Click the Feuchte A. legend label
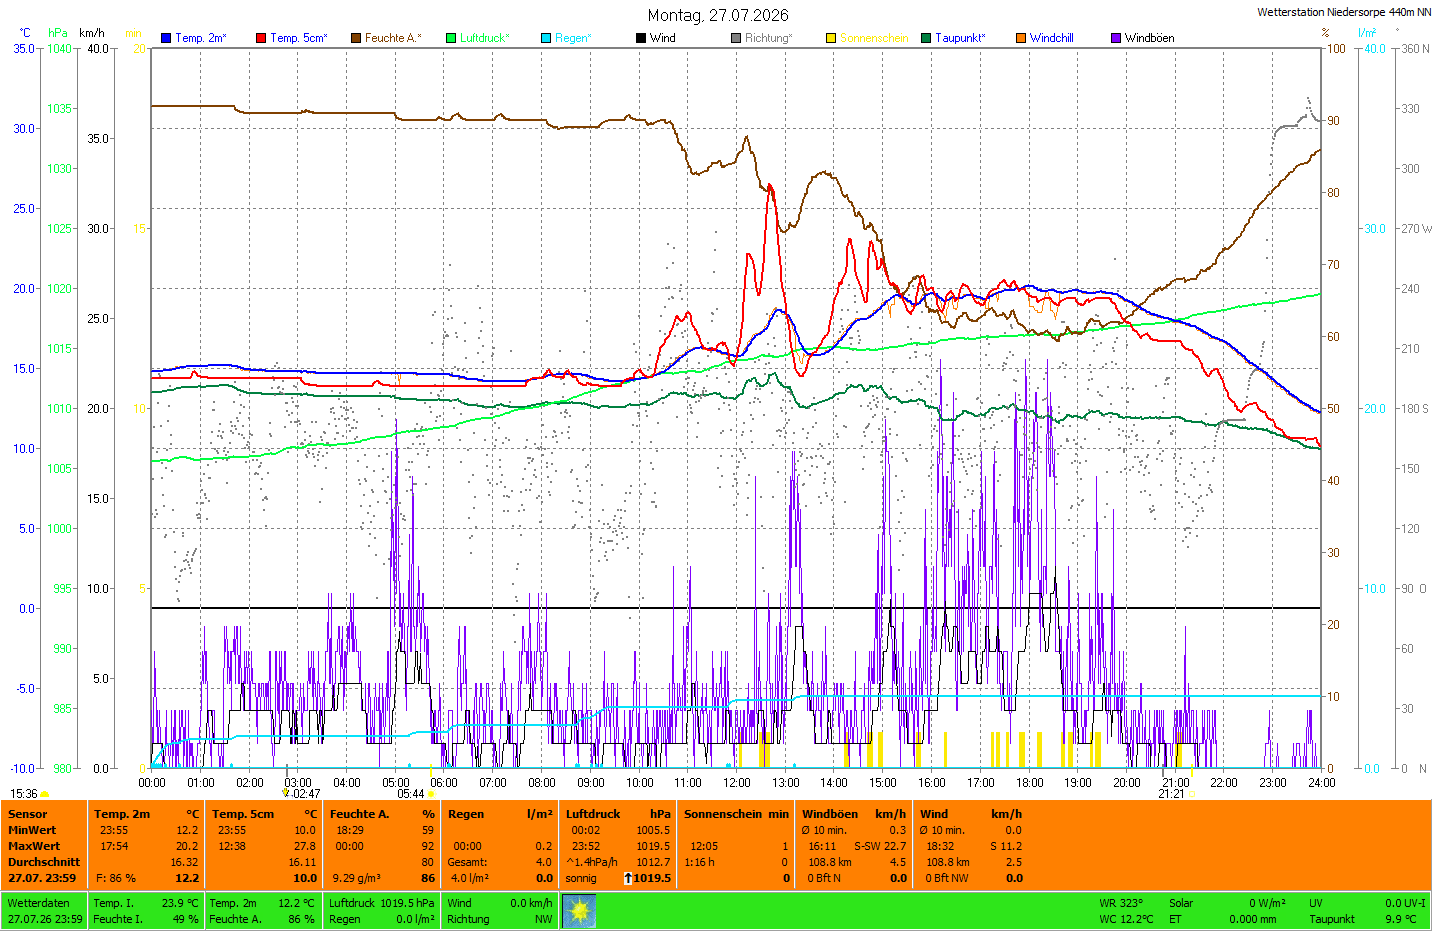Viewport: 1432px width, 931px height. [393, 38]
